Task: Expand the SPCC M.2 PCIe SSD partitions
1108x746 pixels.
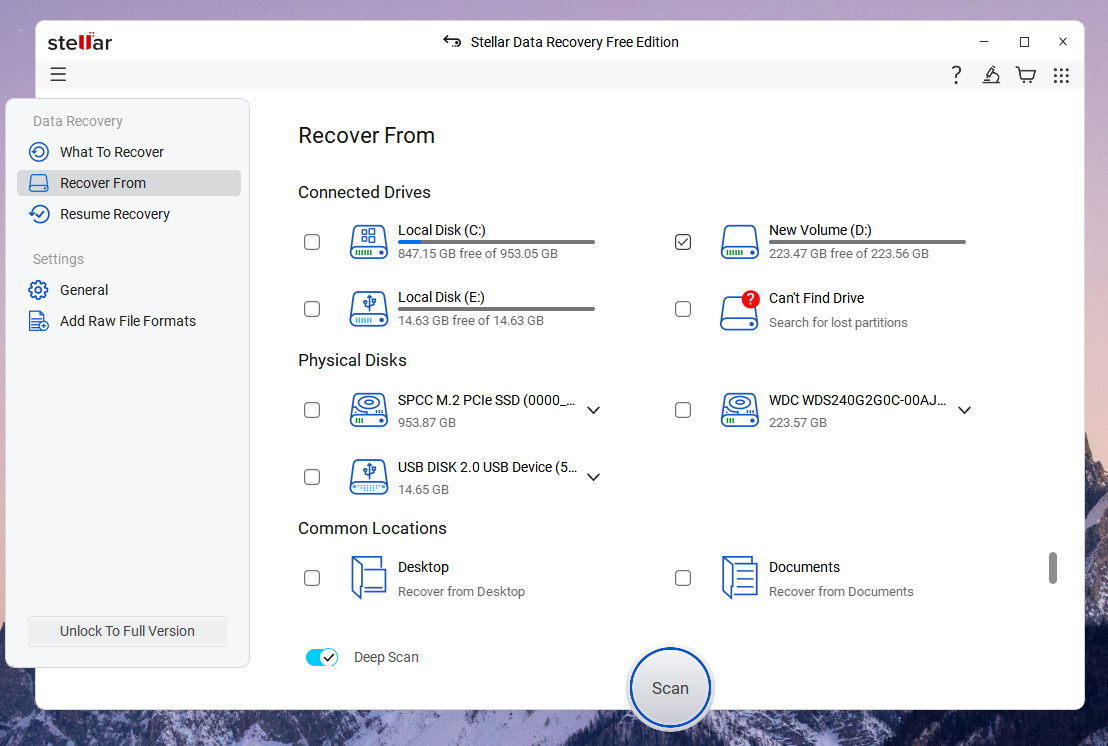Action: (x=593, y=410)
